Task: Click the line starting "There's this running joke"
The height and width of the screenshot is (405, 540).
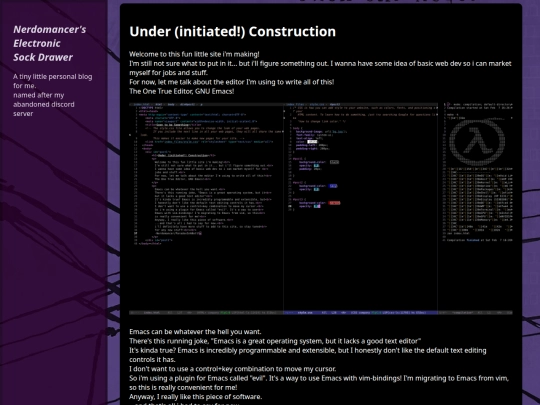Action: tap(275, 341)
